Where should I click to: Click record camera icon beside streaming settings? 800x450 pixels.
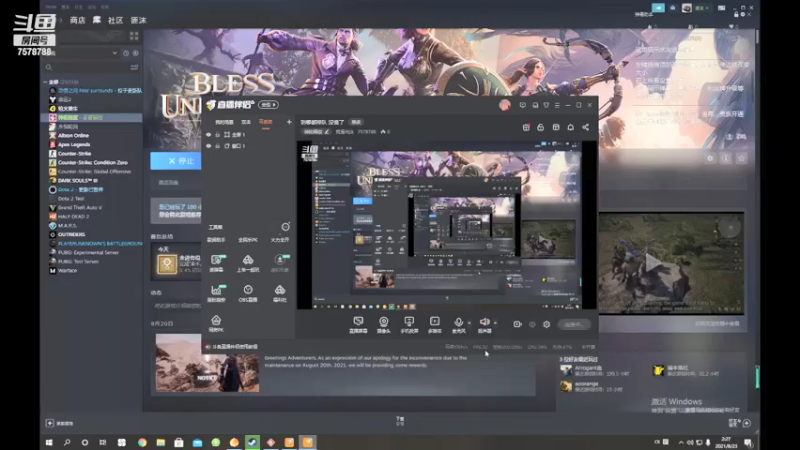pos(517,324)
